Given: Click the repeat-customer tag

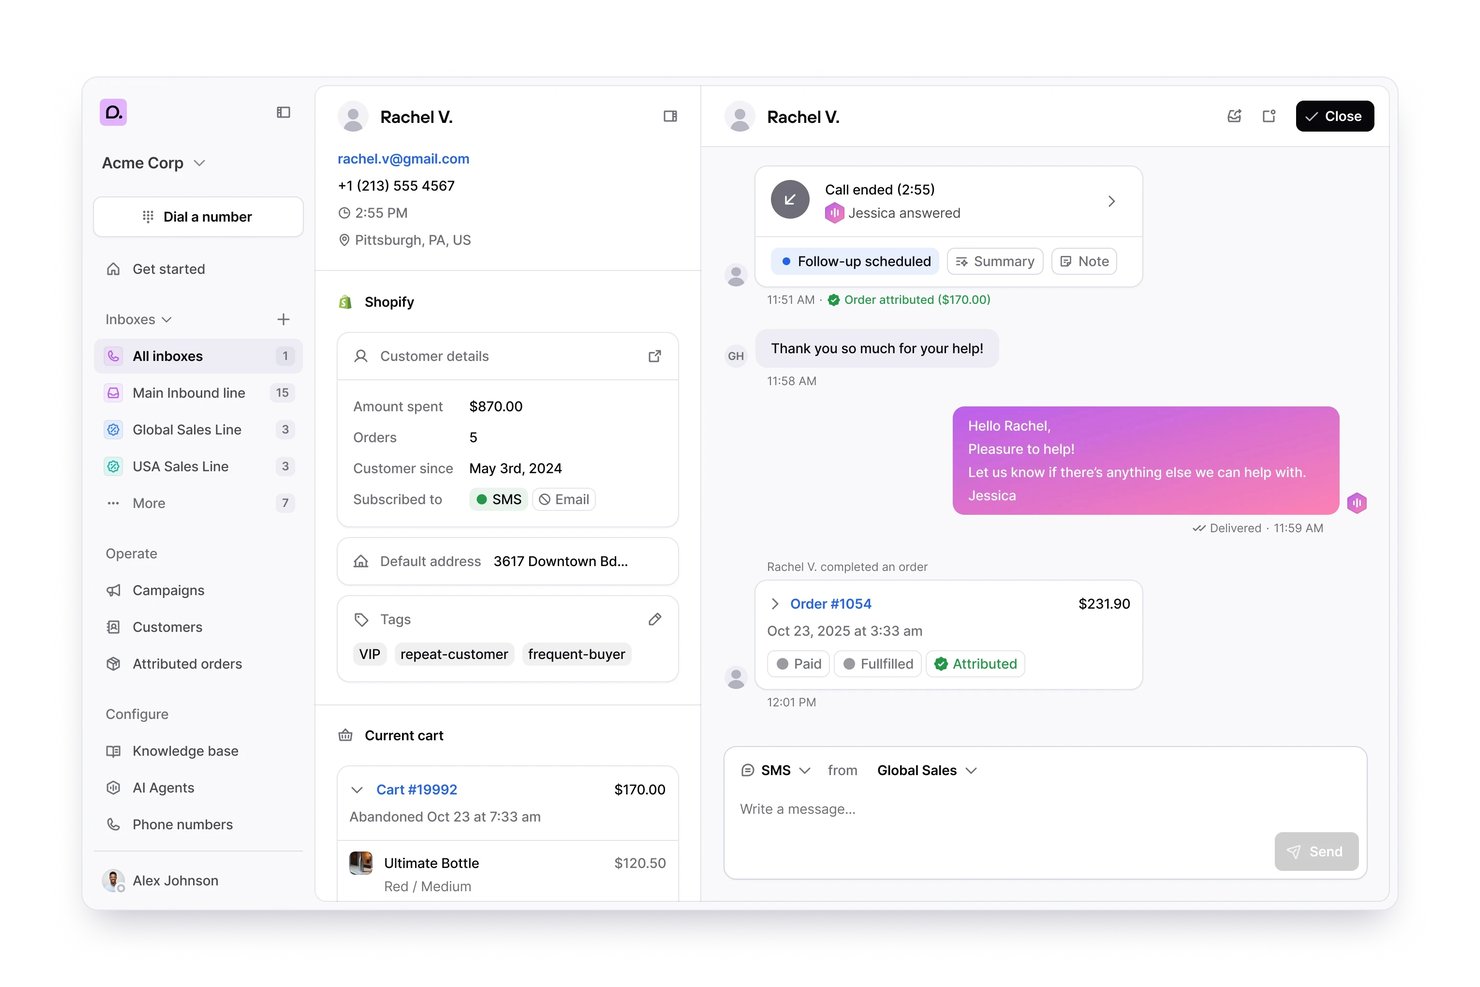Looking at the screenshot, I should point(455,654).
